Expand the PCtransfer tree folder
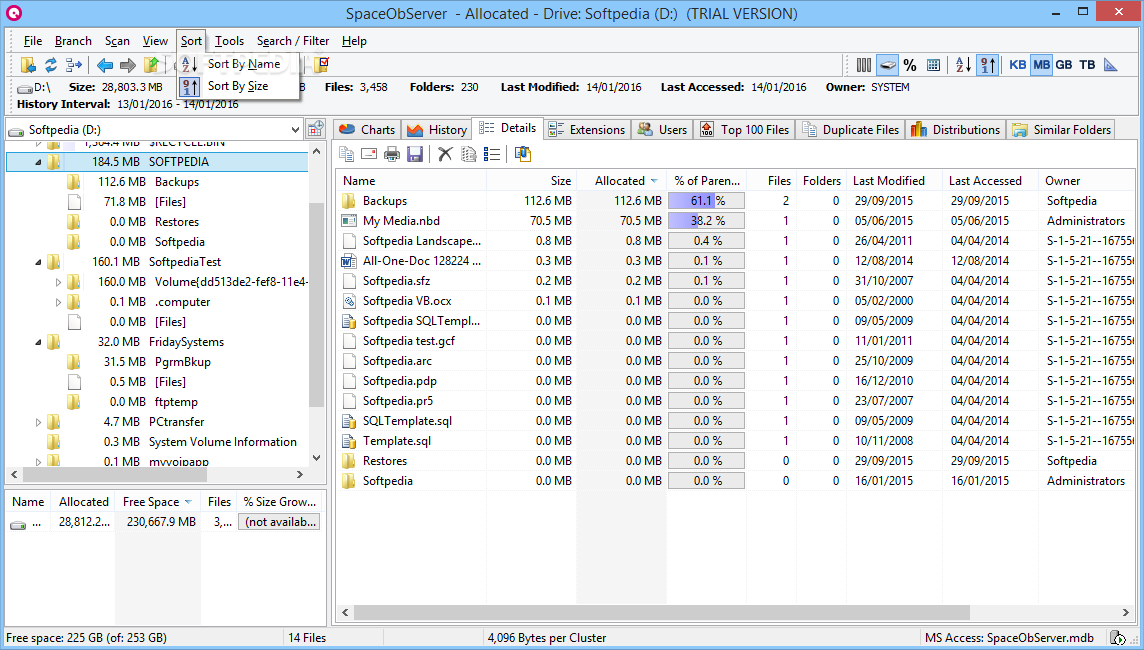Viewport: 1144px width, 650px height. 38,422
